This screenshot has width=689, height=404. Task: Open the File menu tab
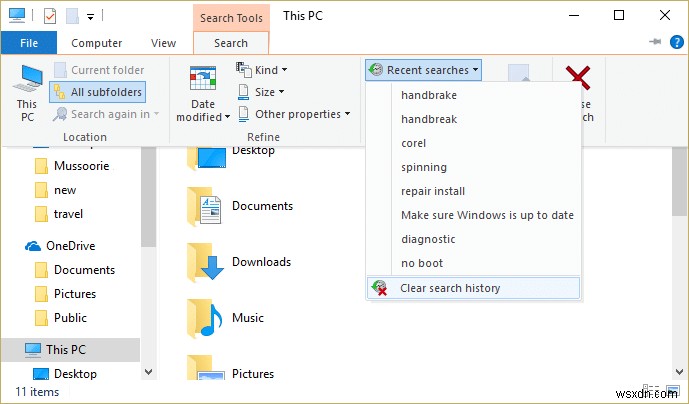click(x=29, y=43)
